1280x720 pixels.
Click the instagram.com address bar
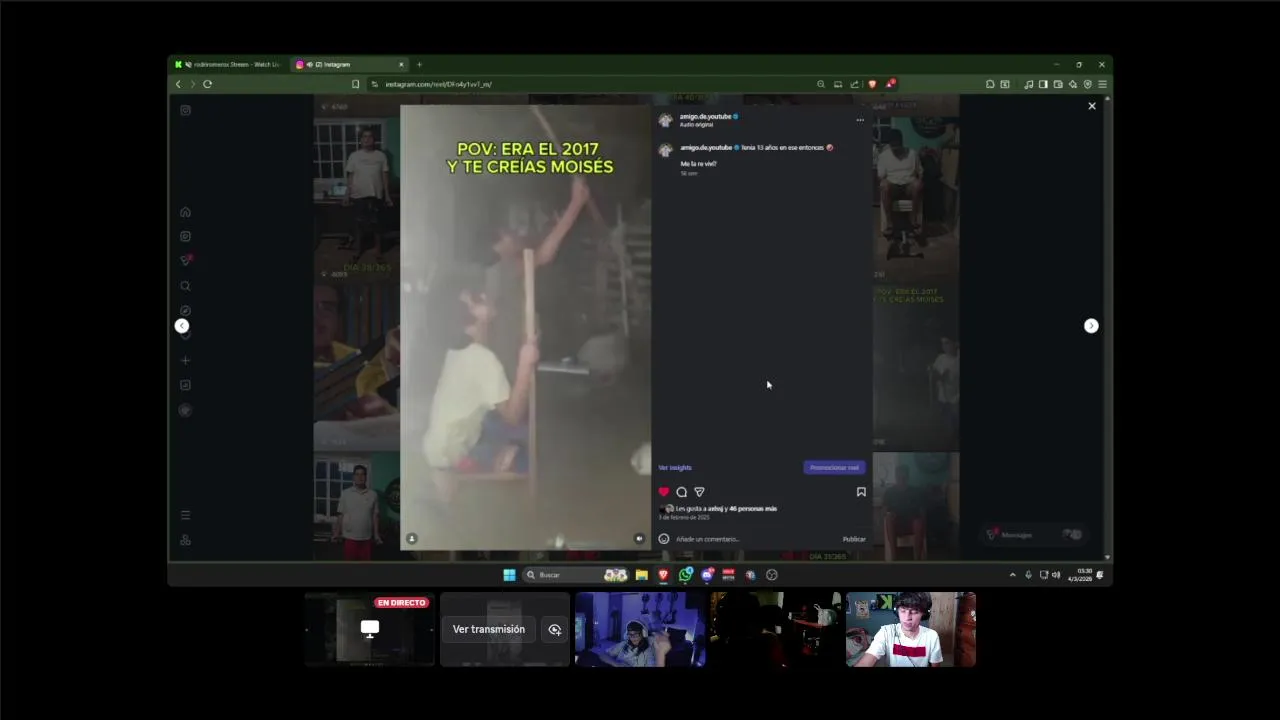click(x=590, y=84)
